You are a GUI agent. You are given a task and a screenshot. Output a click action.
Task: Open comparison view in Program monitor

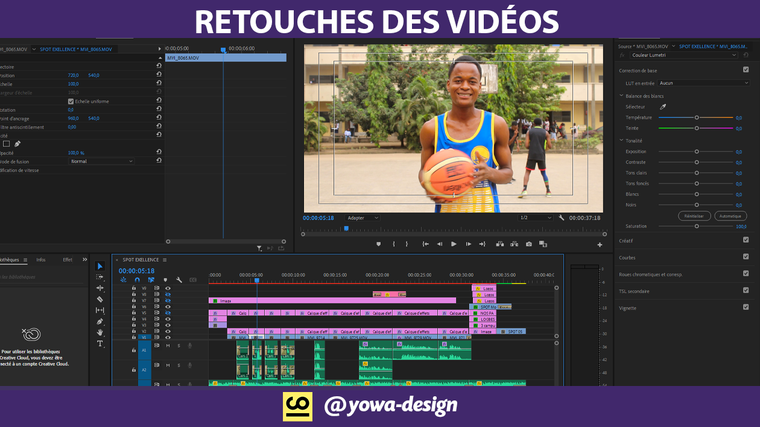click(543, 244)
